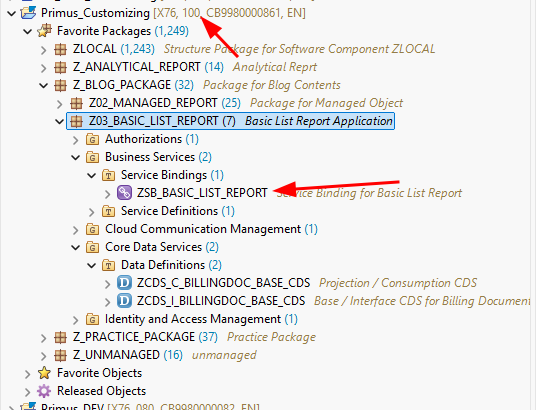This screenshot has height=410, width=557.
Task: Expand the Z_UNMANAGED package
Action: 44,356
